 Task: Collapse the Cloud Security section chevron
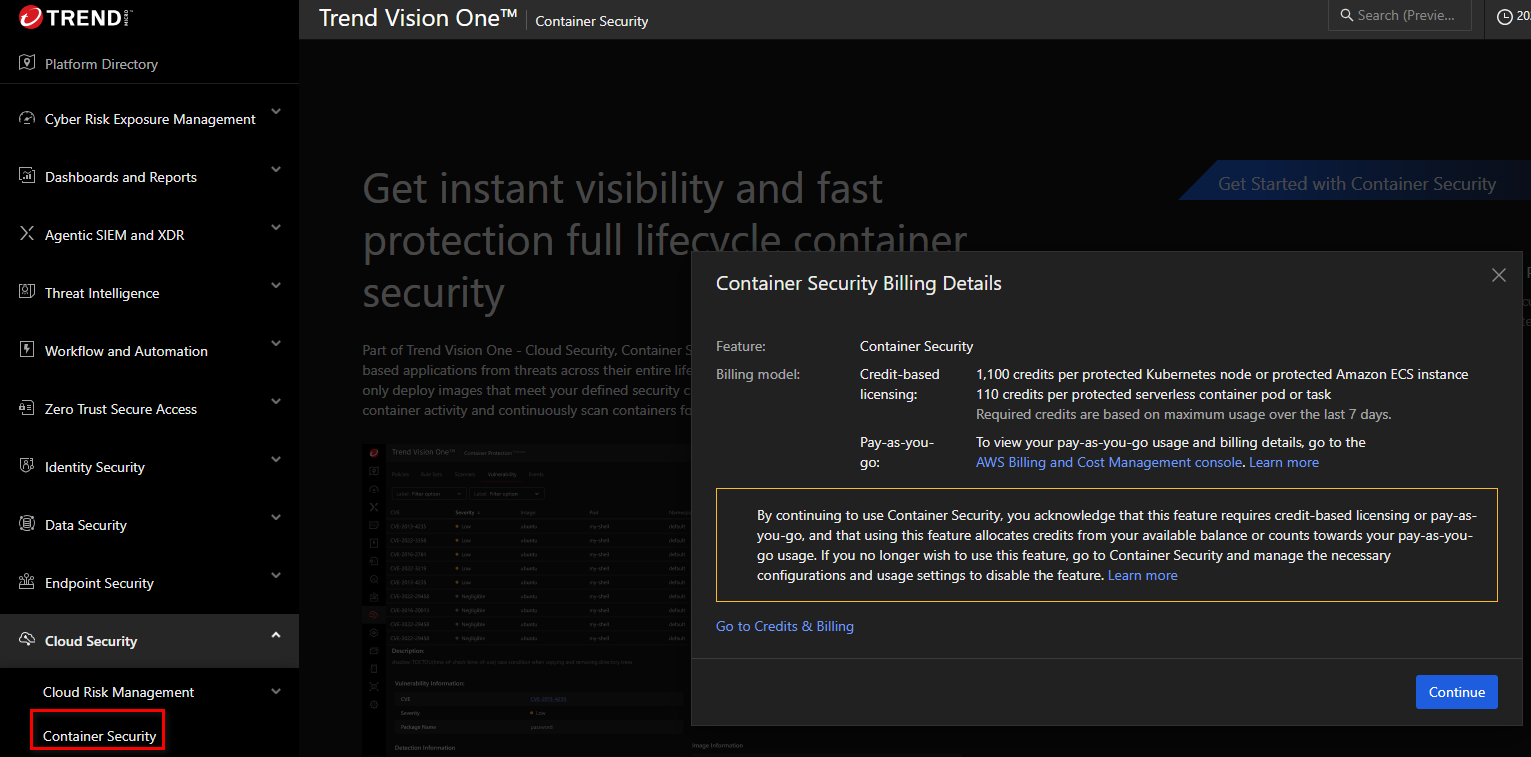point(276,635)
